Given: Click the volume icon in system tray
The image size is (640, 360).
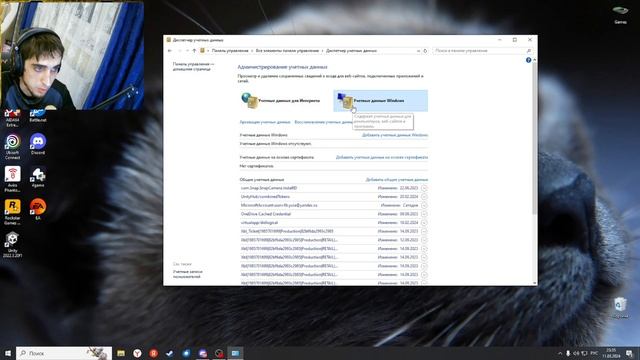Looking at the screenshot, I should pos(576,353).
